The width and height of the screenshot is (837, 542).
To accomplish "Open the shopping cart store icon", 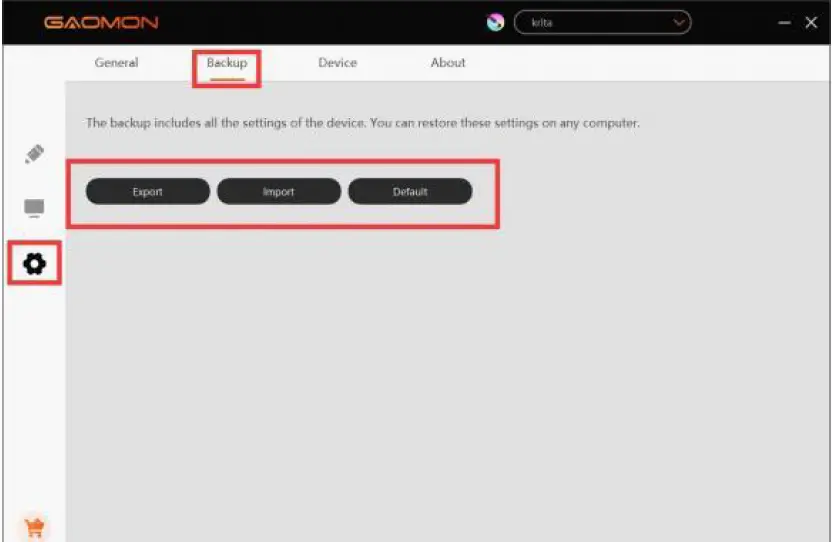I will [35, 528].
